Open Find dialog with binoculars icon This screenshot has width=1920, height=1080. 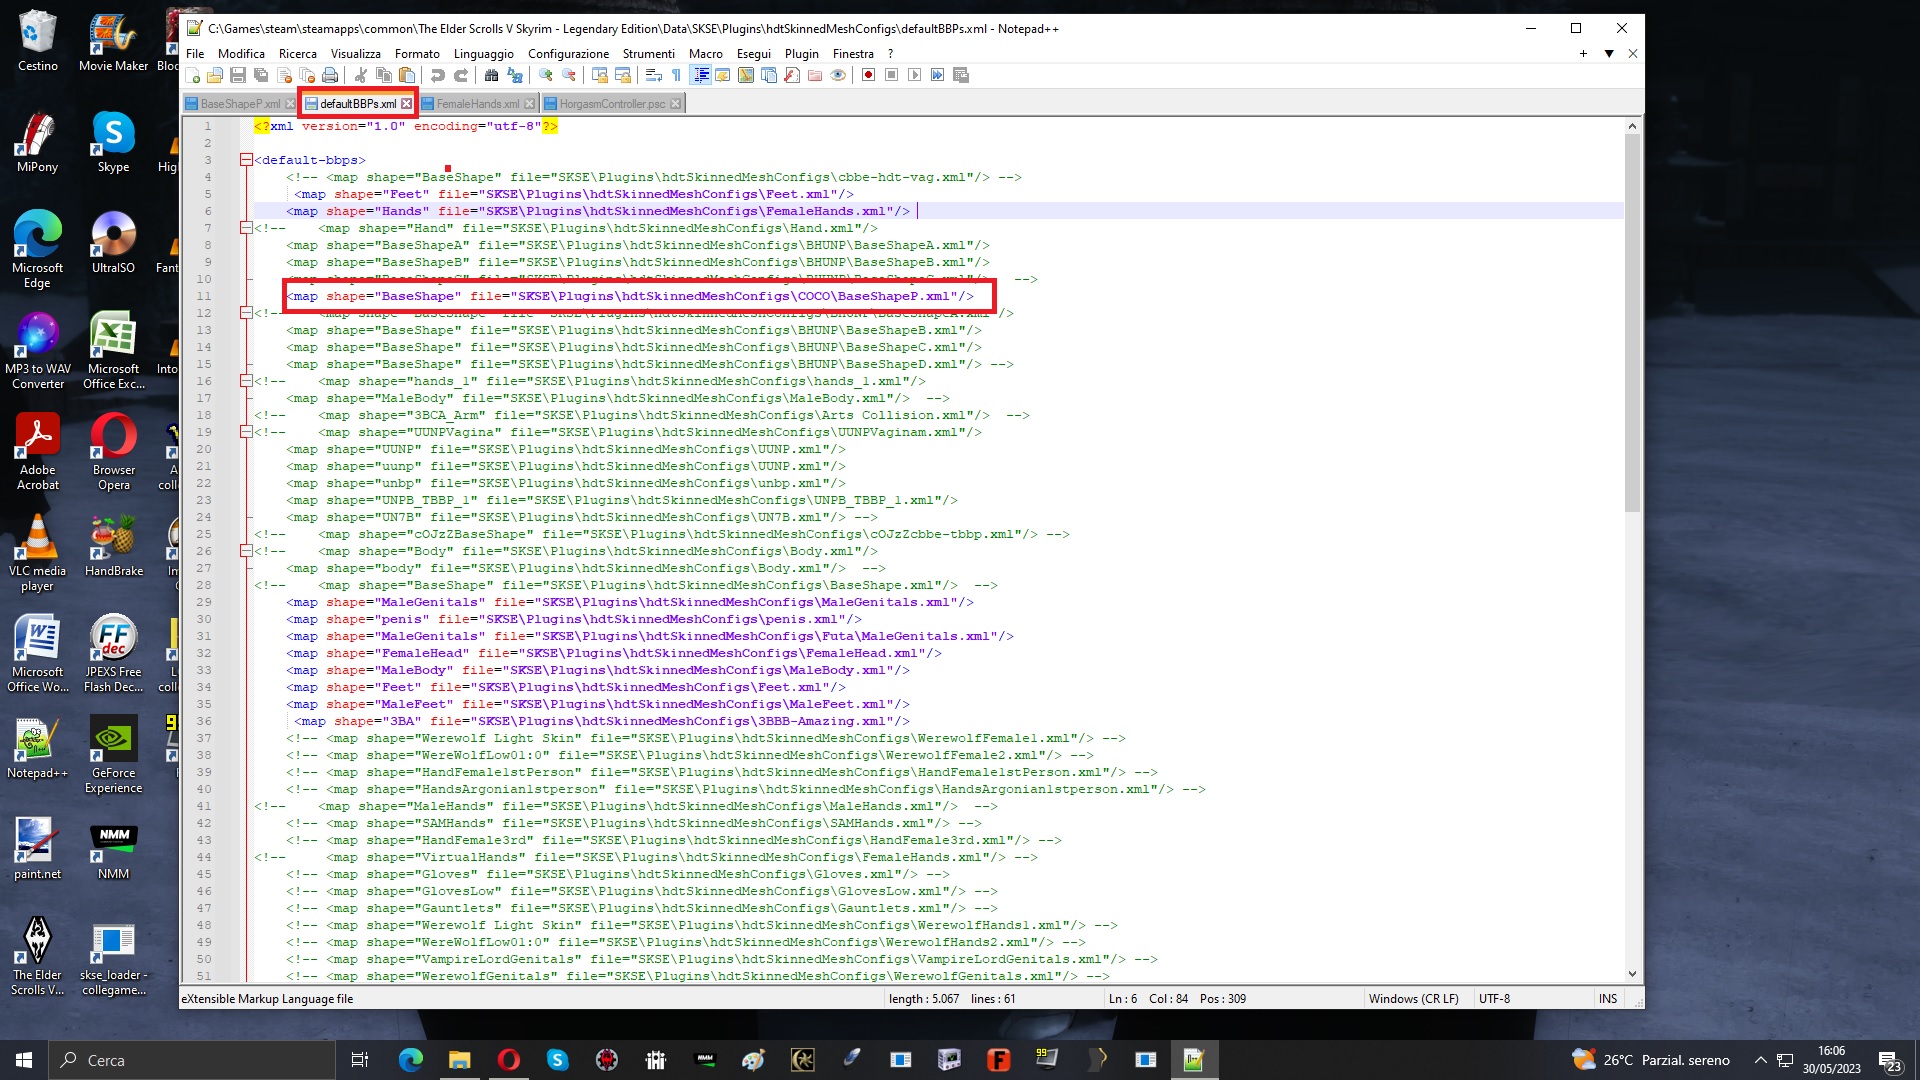point(491,75)
